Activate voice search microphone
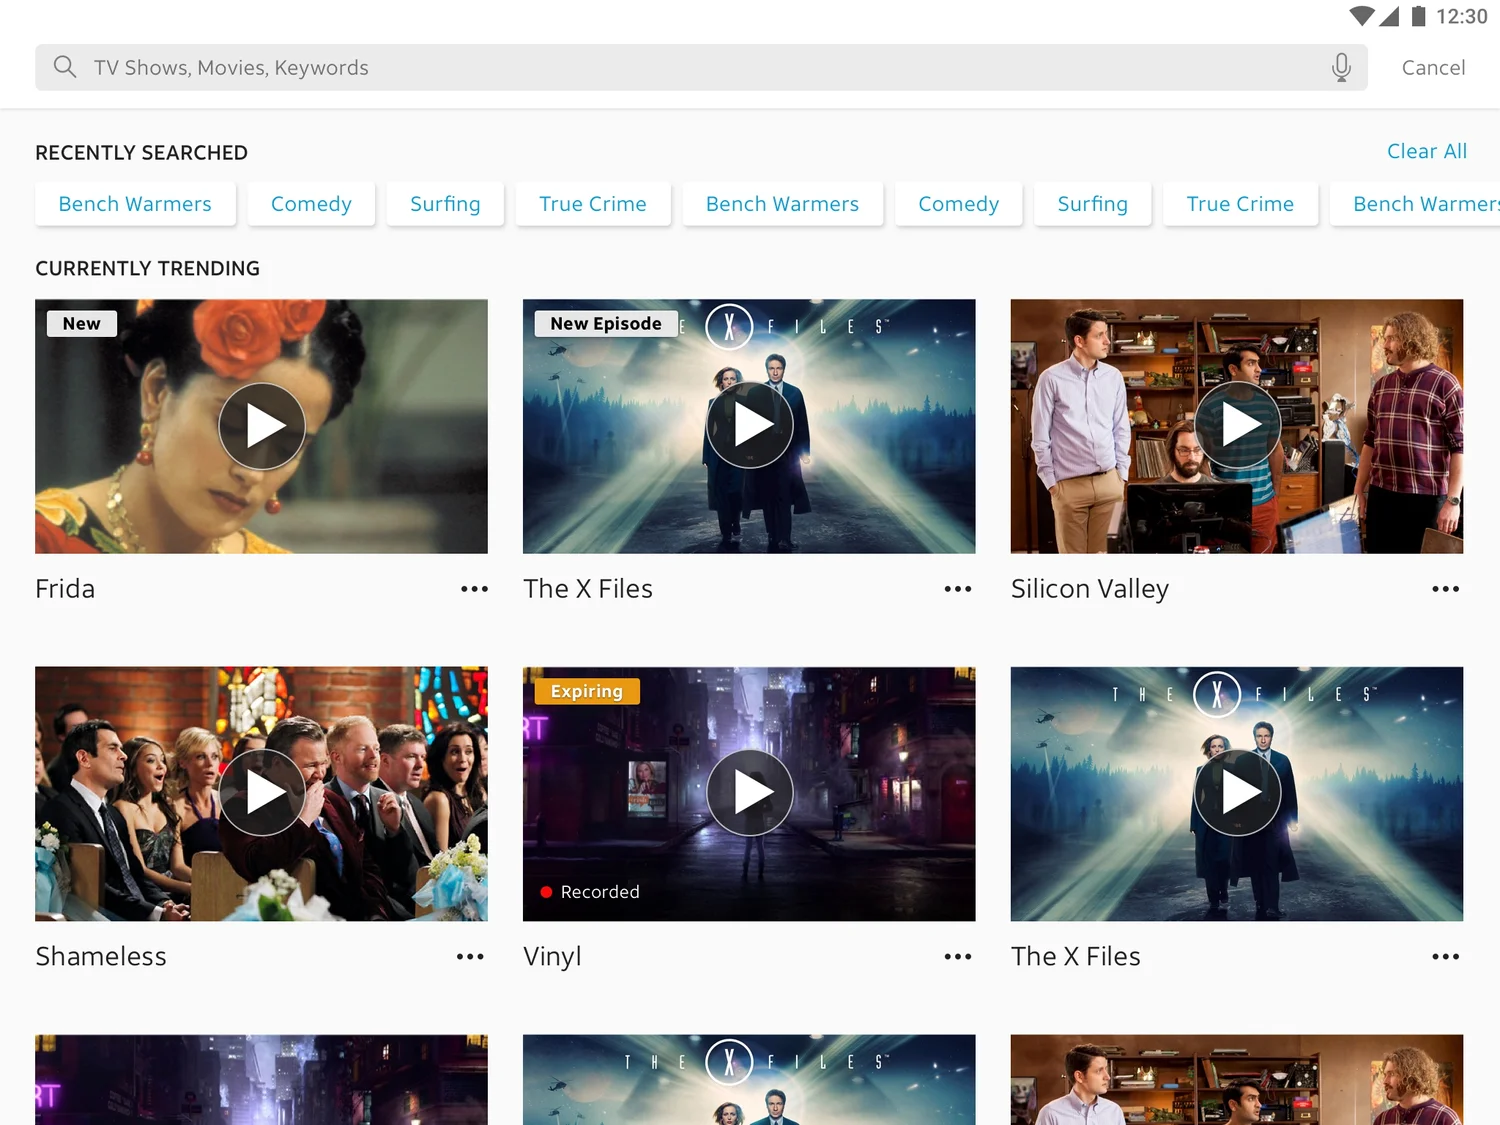Viewport: 1500px width, 1125px height. click(x=1341, y=67)
